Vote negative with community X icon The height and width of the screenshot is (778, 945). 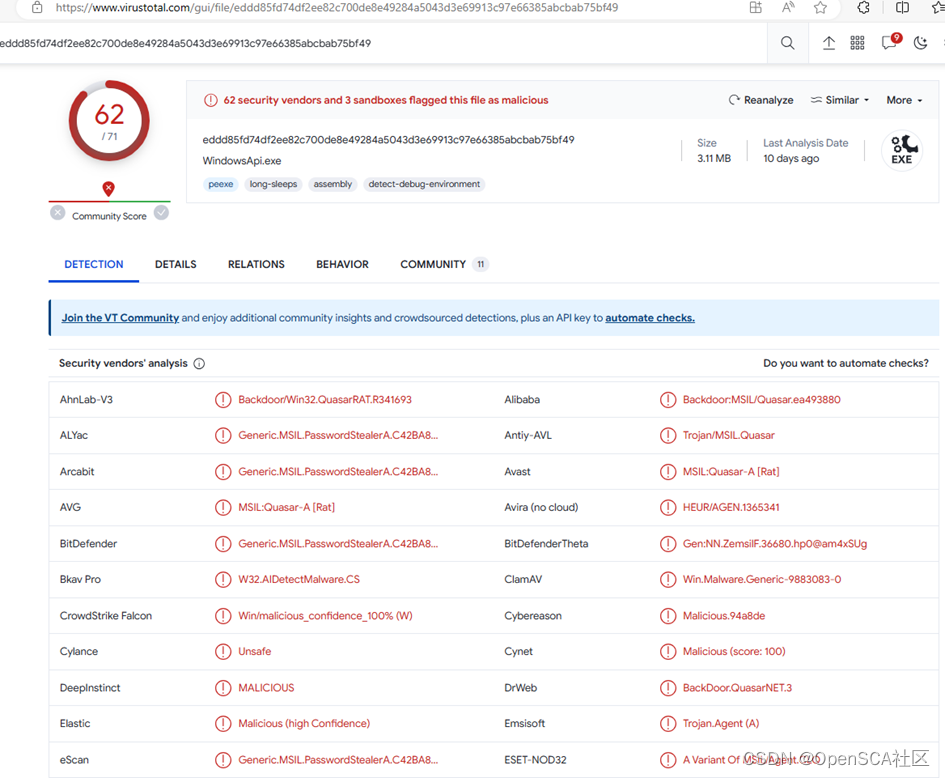click(x=57, y=213)
